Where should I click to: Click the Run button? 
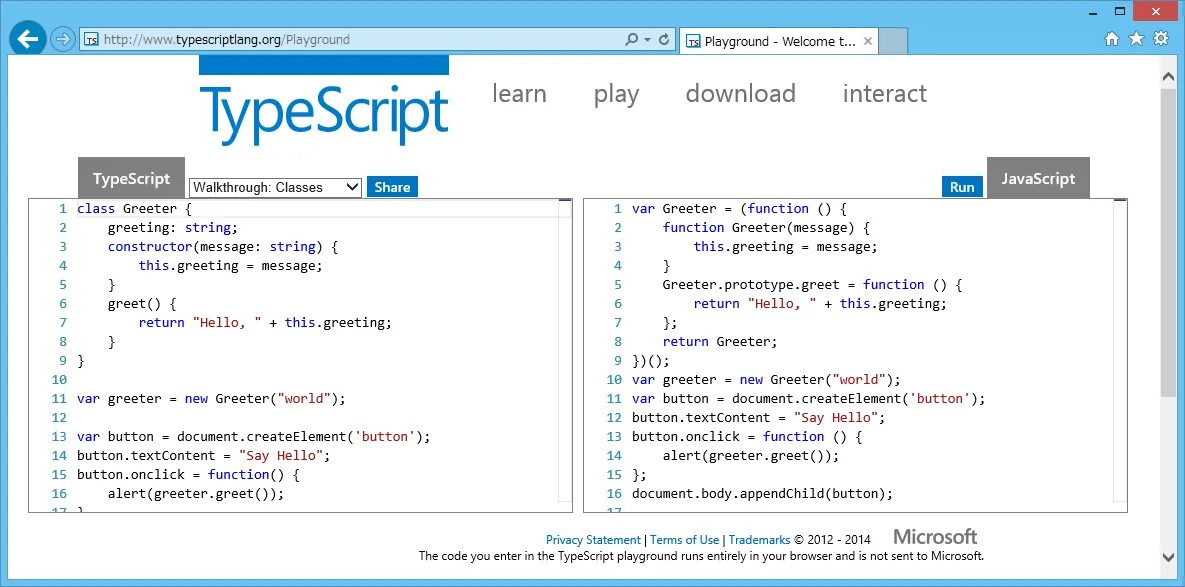point(962,187)
